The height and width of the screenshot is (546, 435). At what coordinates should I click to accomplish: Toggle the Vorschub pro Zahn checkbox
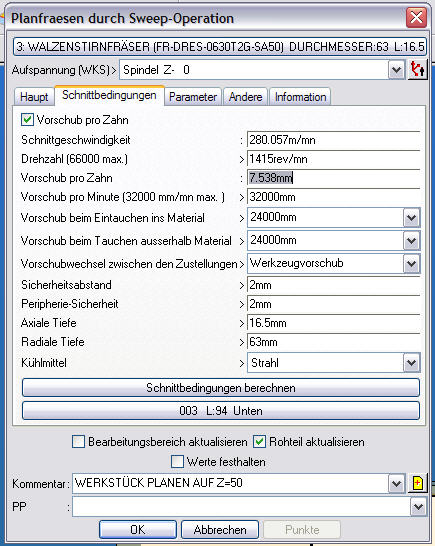(x=27, y=120)
